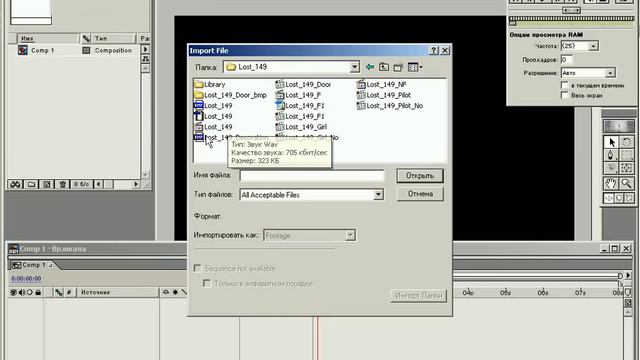Select the Rotation tool

coord(627,142)
